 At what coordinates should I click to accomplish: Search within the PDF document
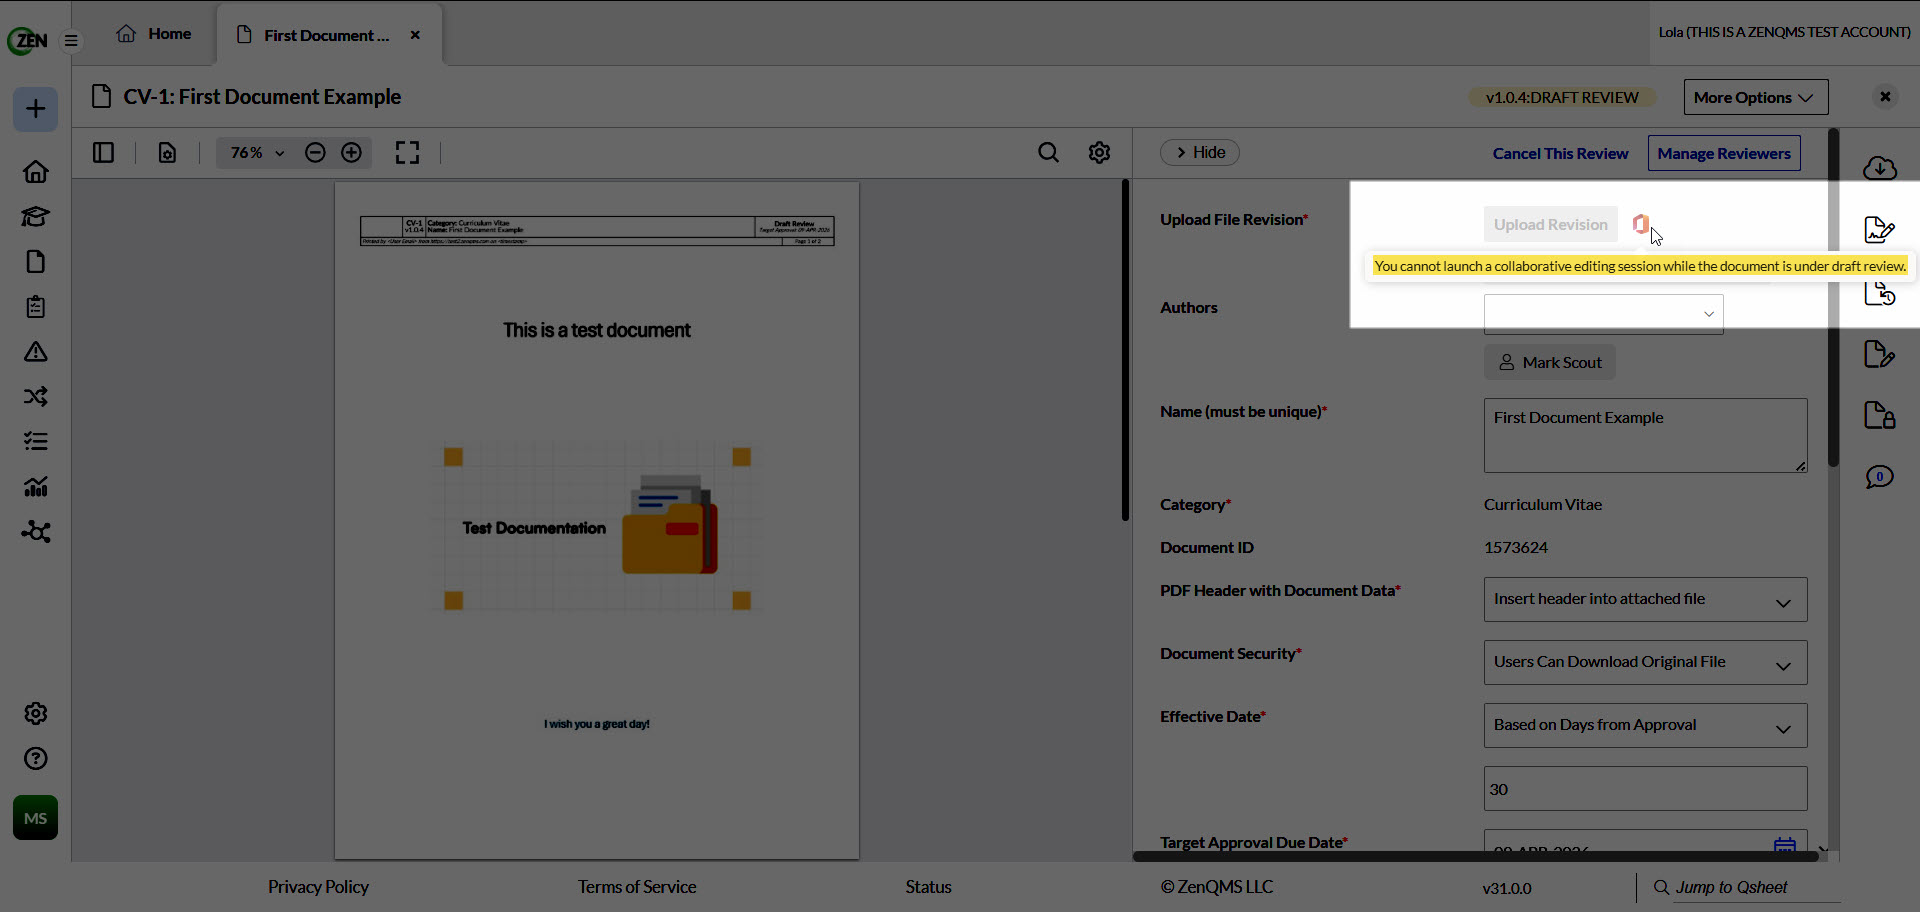click(1048, 153)
